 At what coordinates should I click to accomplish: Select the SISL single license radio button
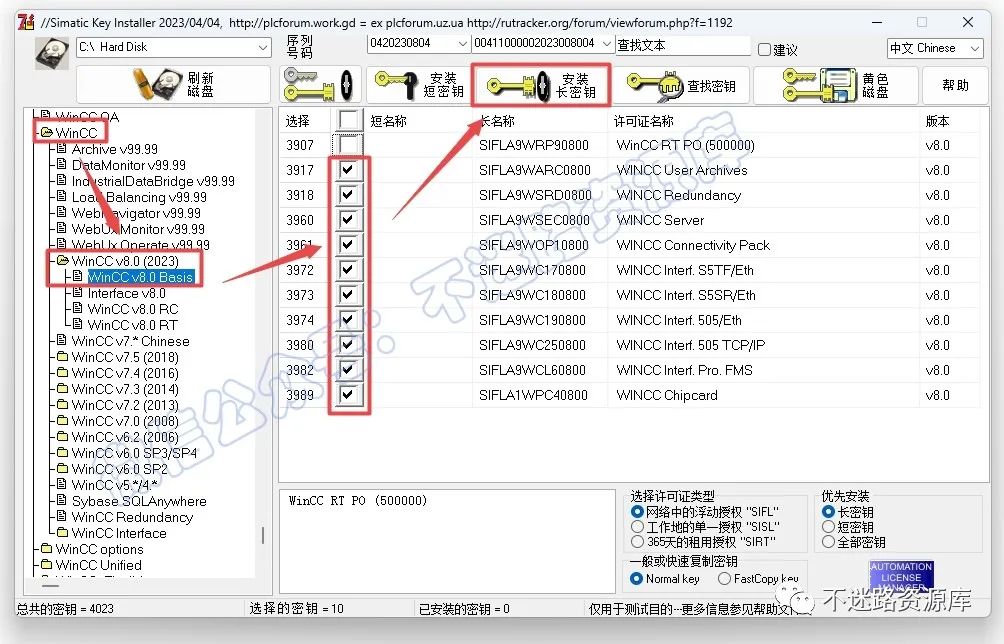[x=637, y=527]
